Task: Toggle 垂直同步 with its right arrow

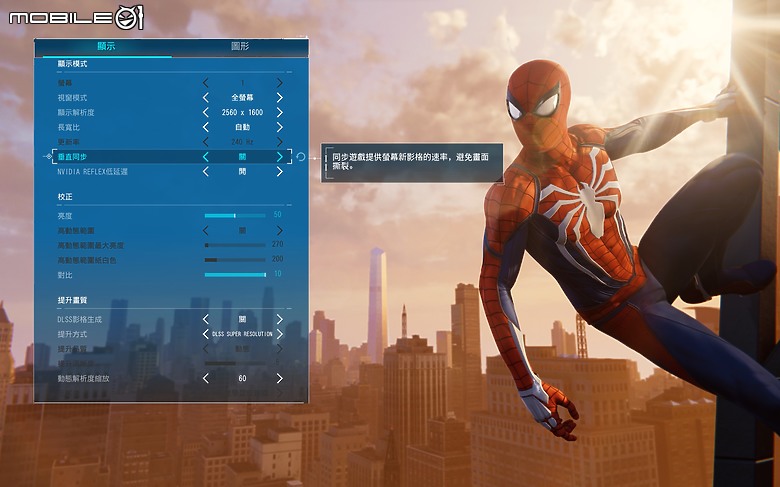Action: point(280,157)
